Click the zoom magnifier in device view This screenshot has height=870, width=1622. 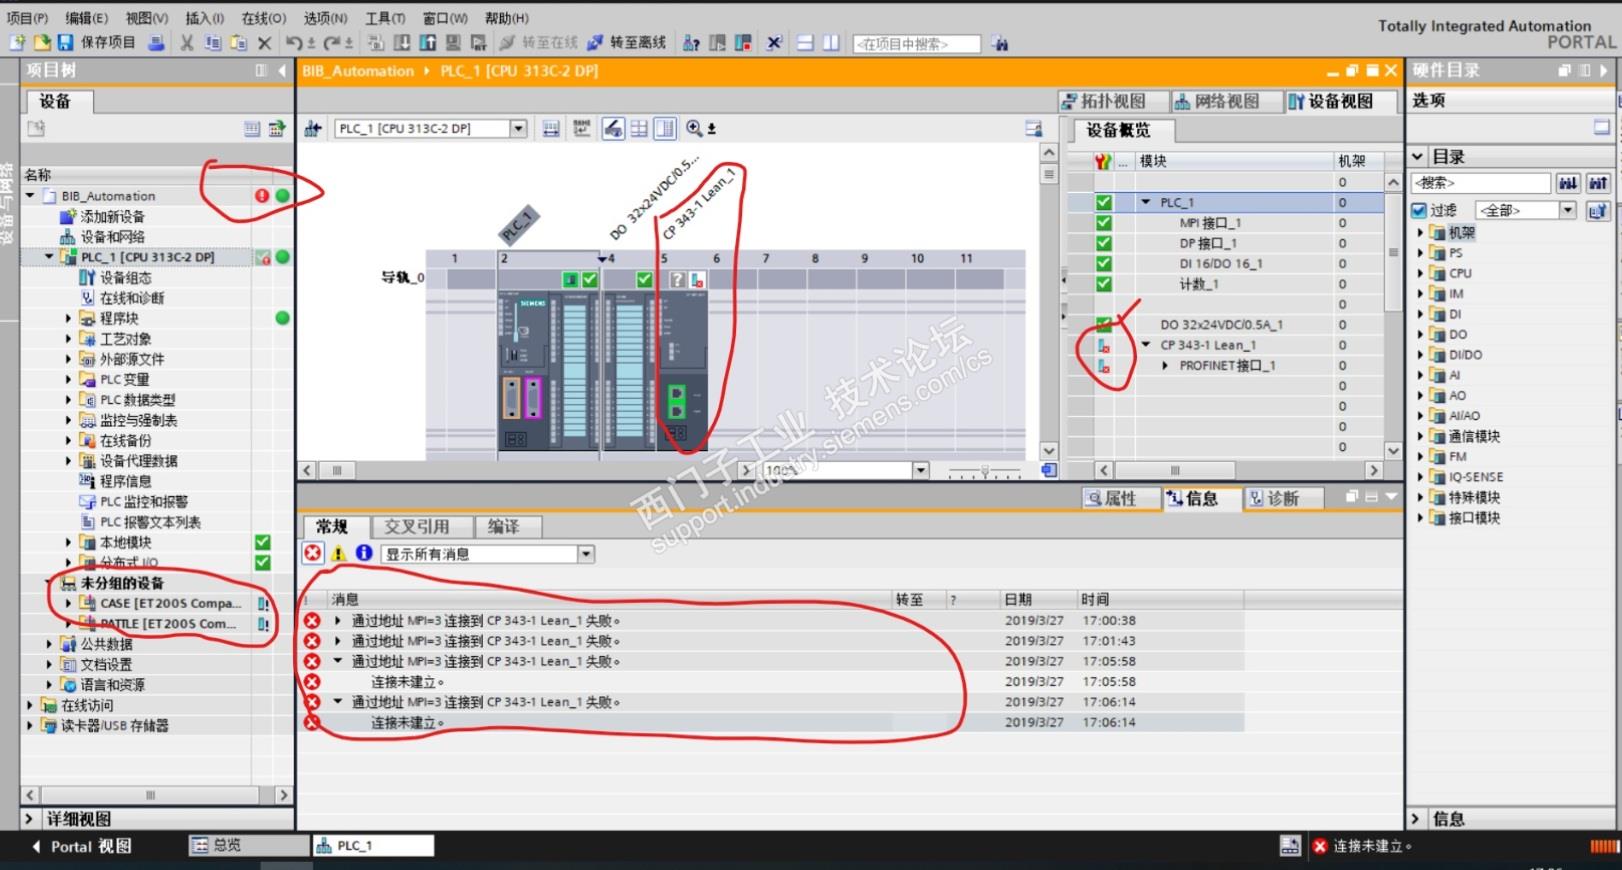(694, 128)
